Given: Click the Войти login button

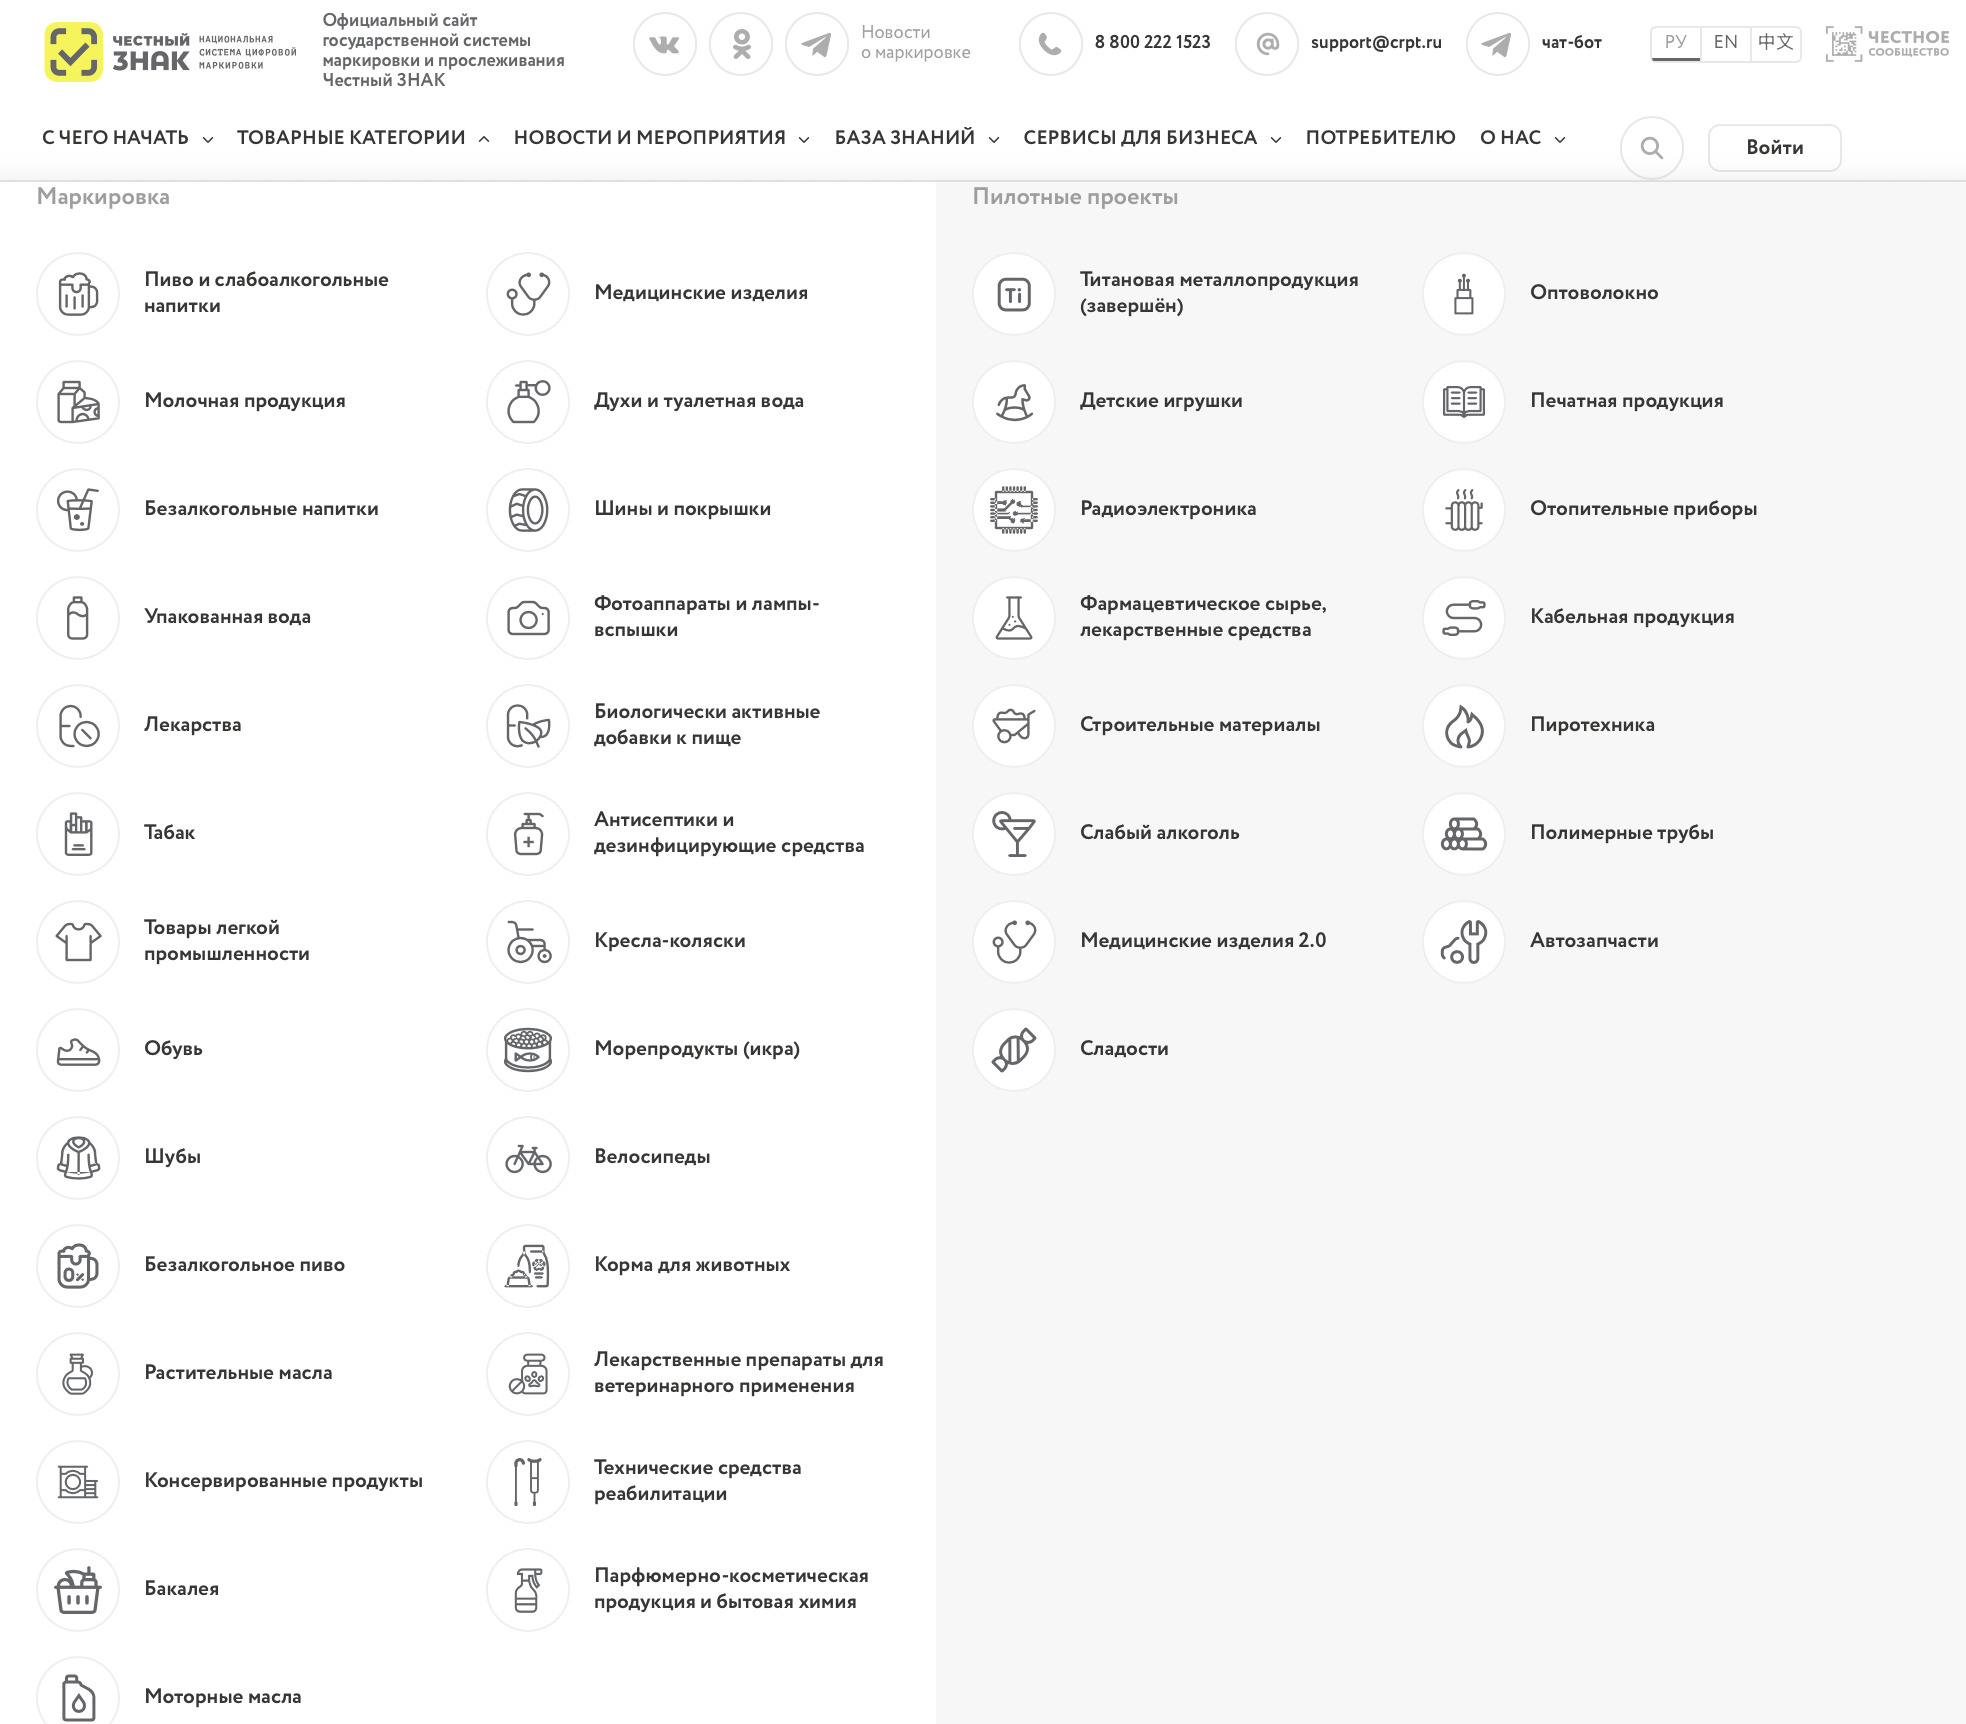Looking at the screenshot, I should 1774,148.
